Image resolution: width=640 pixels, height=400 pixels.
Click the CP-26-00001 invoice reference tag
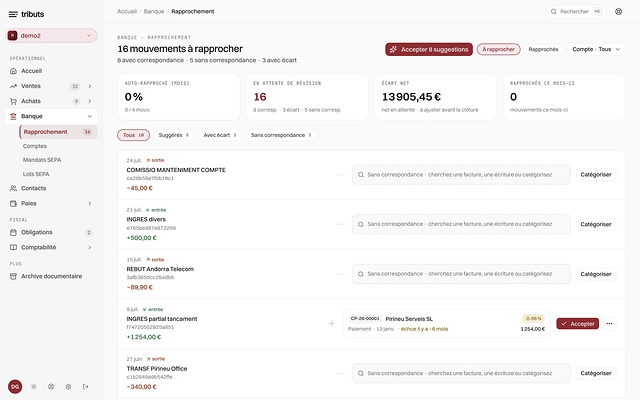[365, 318]
